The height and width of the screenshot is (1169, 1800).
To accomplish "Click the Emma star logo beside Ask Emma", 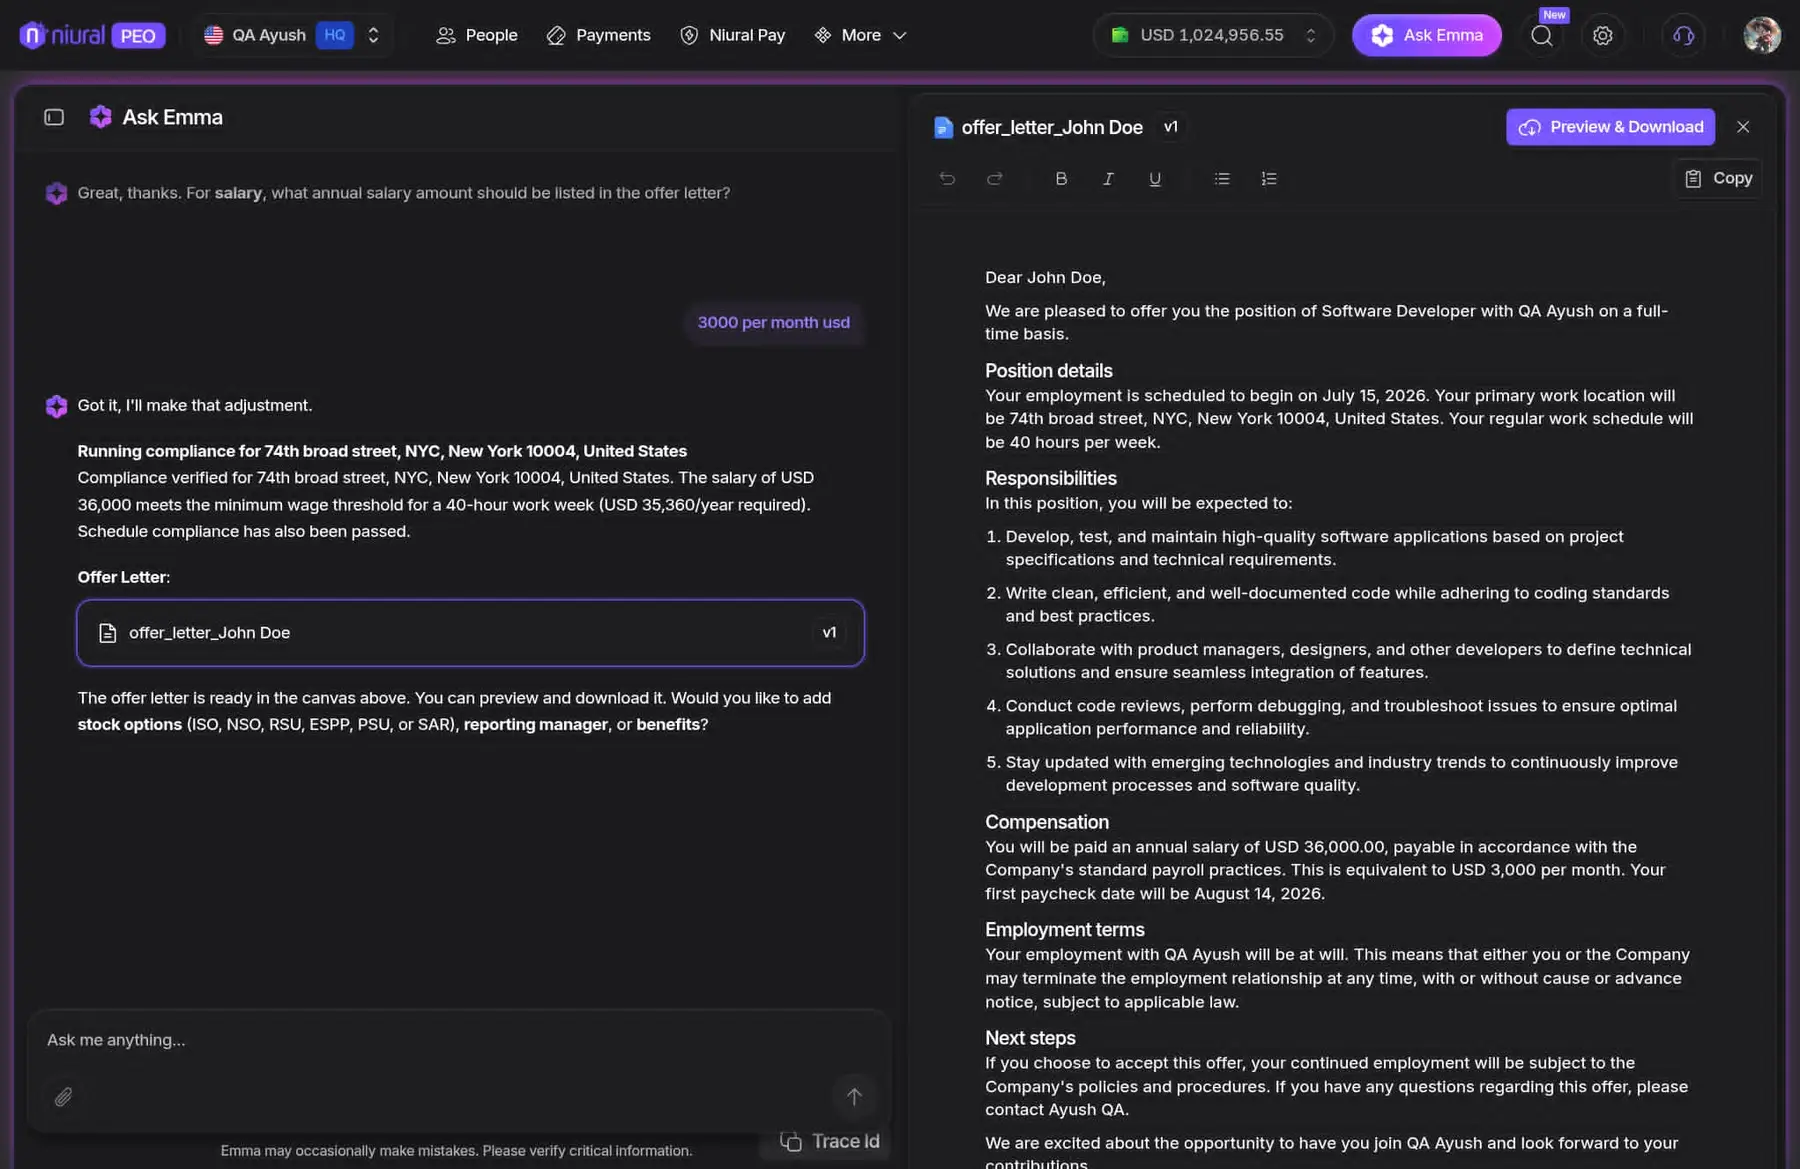I will pos(100,117).
